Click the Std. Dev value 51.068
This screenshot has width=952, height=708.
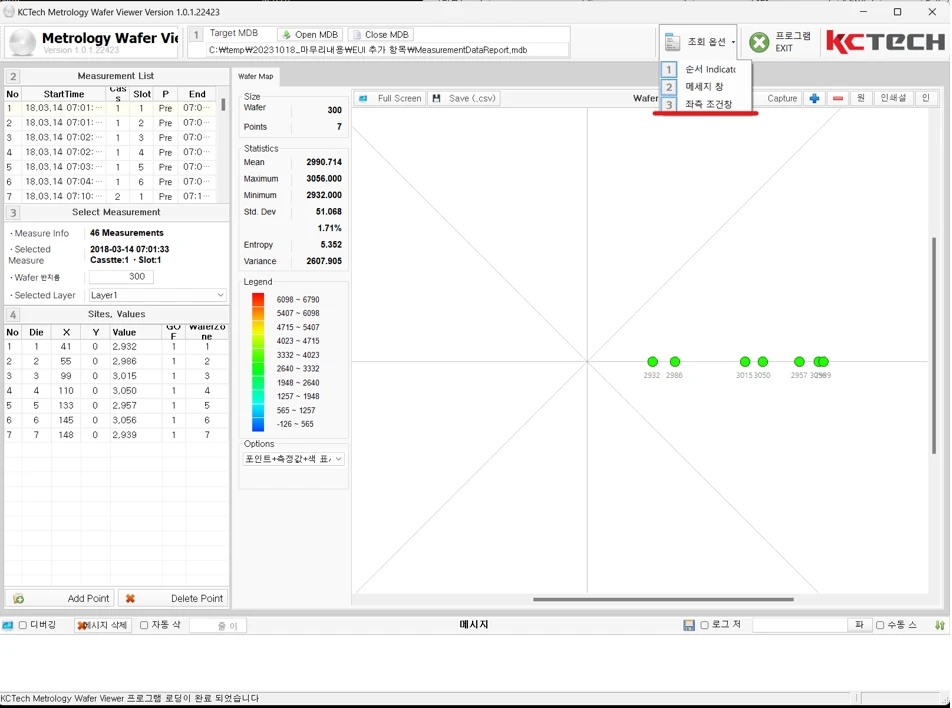click(328, 211)
